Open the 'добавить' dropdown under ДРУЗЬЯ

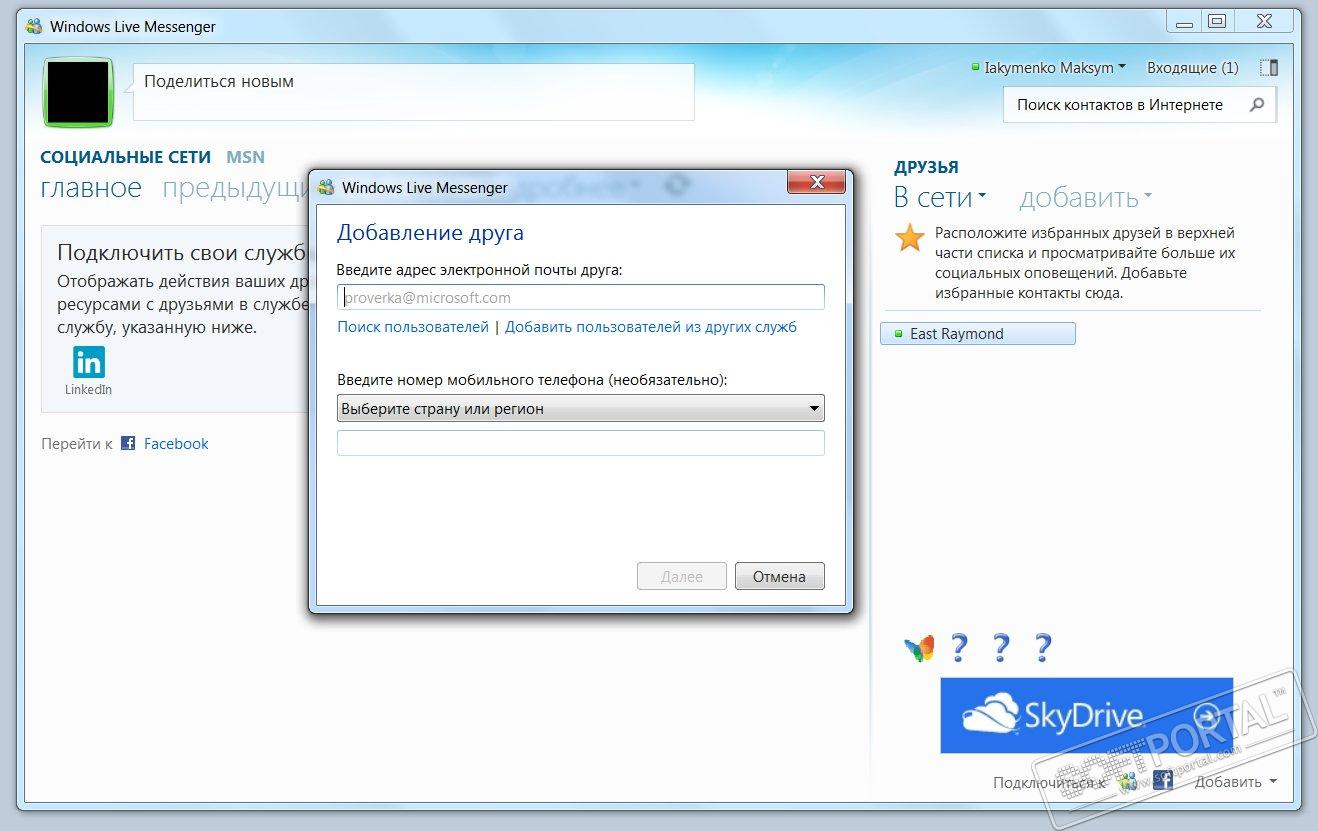pos(1085,198)
